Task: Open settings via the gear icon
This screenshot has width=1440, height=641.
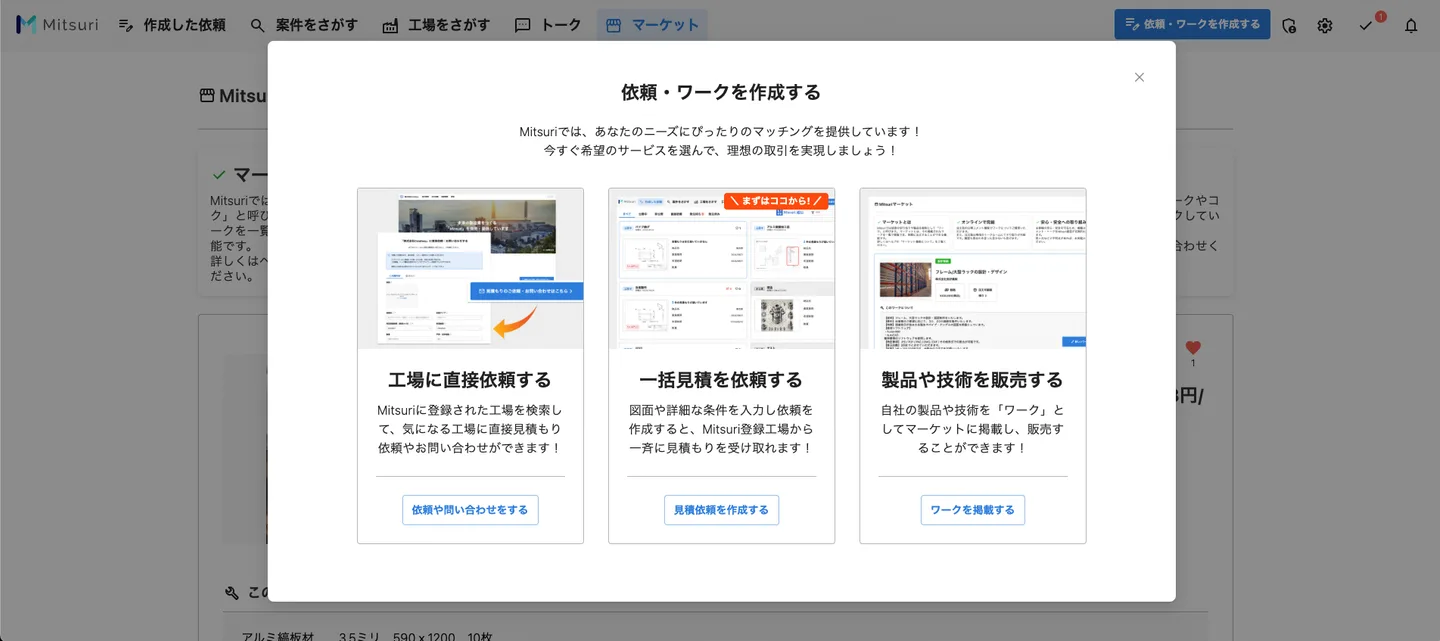Action: tap(1325, 26)
